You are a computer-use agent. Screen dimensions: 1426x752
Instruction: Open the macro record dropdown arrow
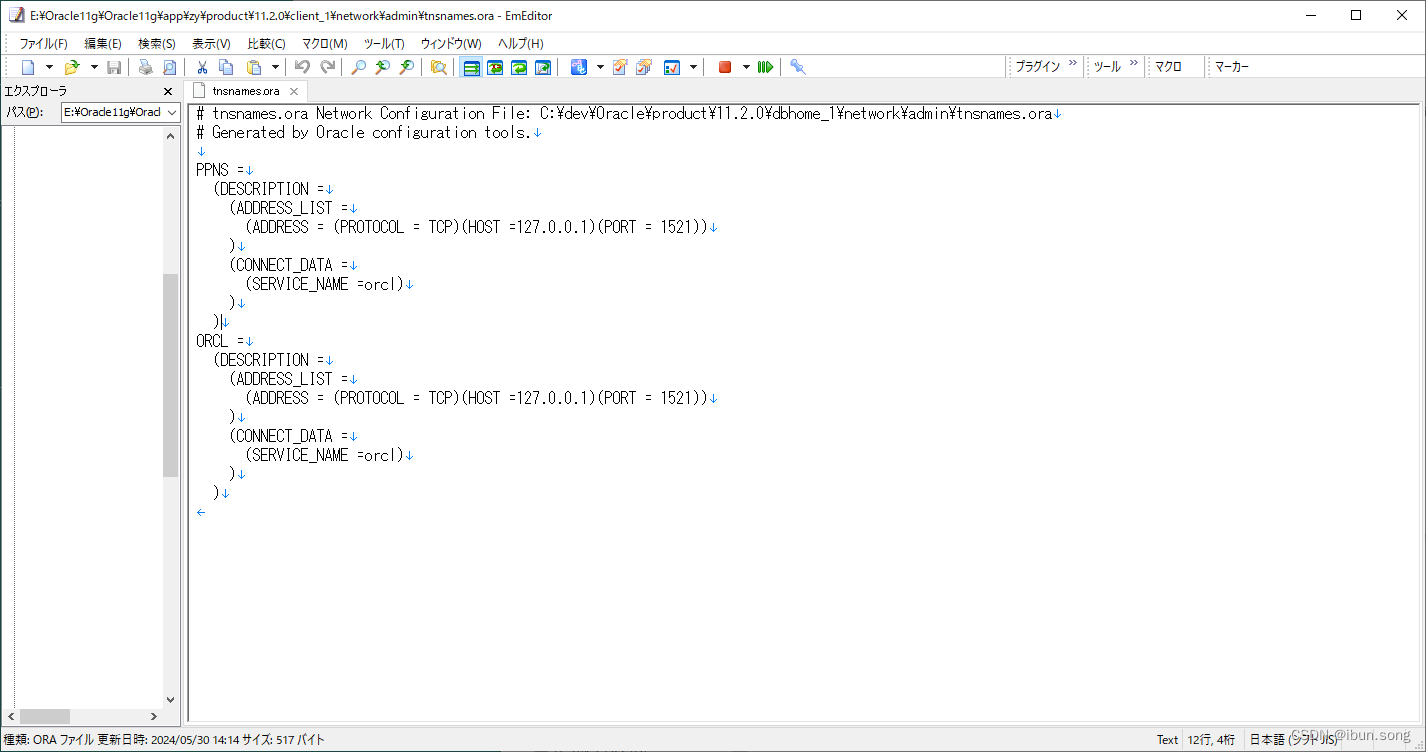[746, 67]
